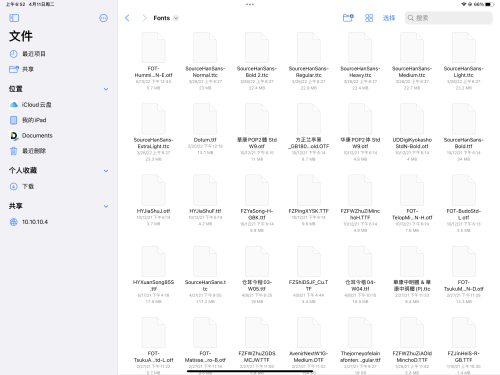Open file Dotum.ttf

click(x=205, y=129)
